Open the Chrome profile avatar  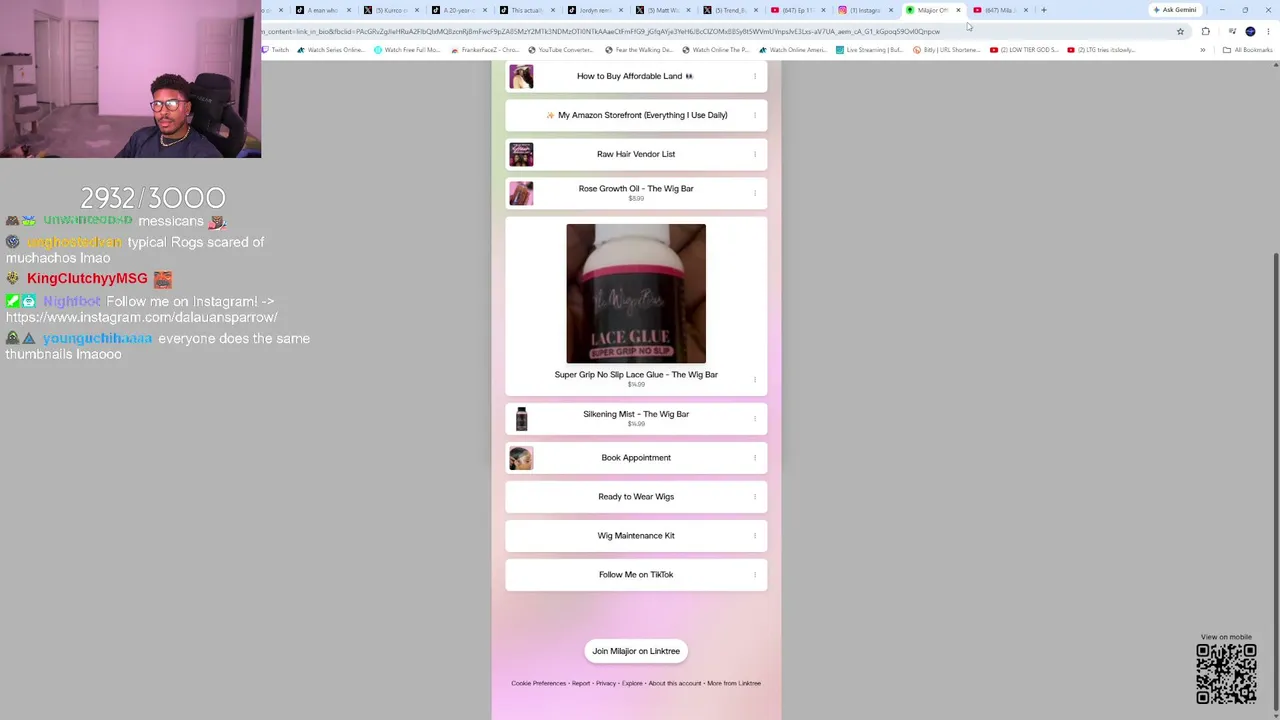[x=1250, y=31]
